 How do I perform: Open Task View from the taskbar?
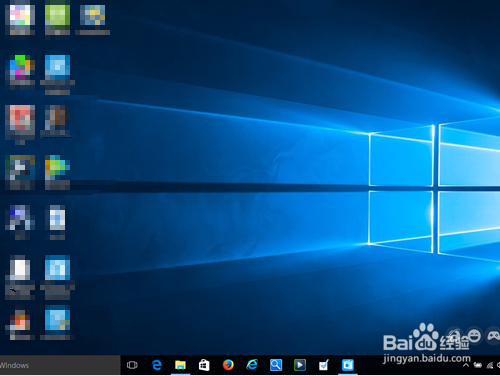tap(132, 365)
